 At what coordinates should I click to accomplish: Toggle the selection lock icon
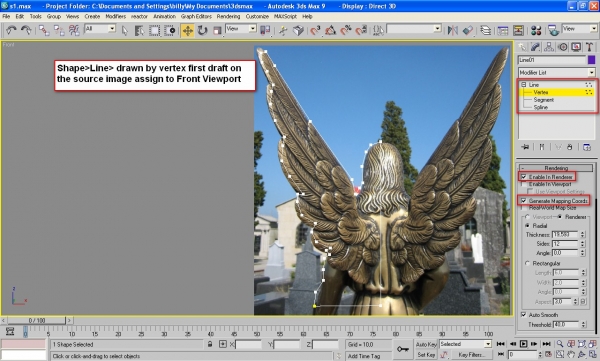pos(210,344)
